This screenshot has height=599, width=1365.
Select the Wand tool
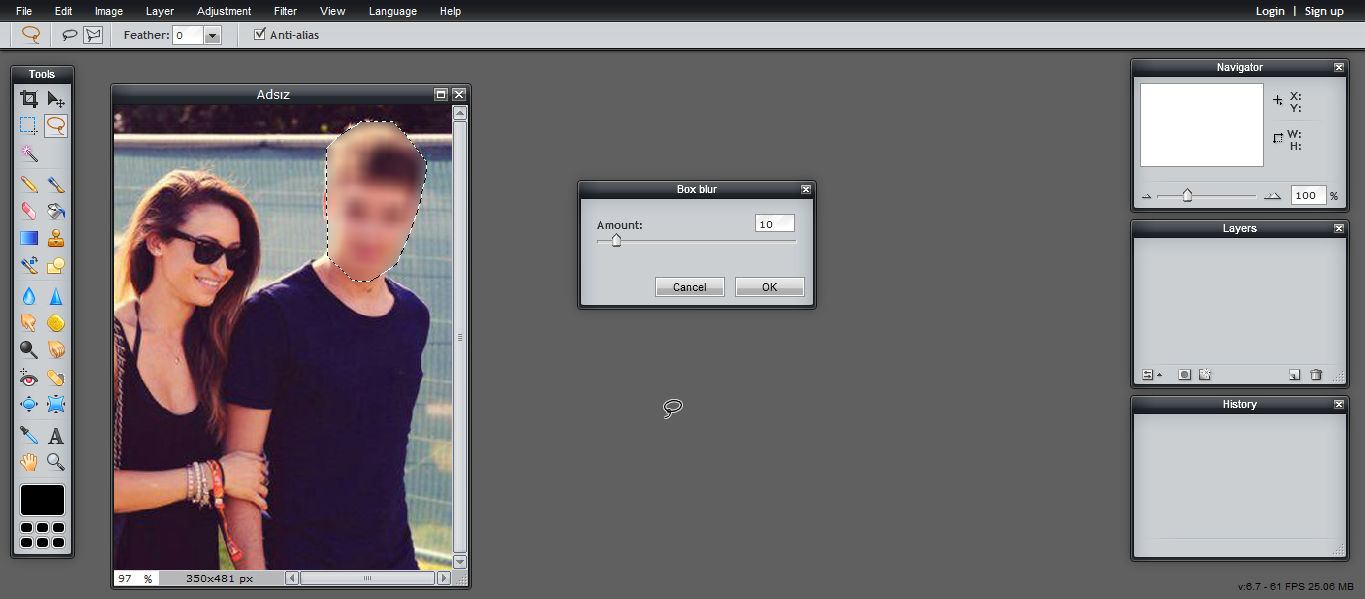(x=29, y=154)
